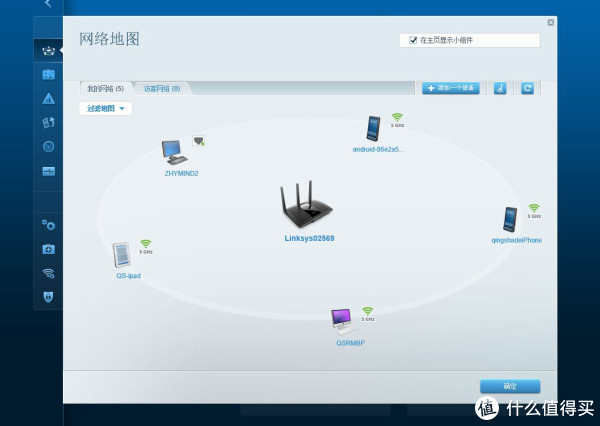This screenshot has height=426, width=600.
Task: Switch to 访客网络 (0) tab
Action: pyautogui.click(x=162, y=89)
